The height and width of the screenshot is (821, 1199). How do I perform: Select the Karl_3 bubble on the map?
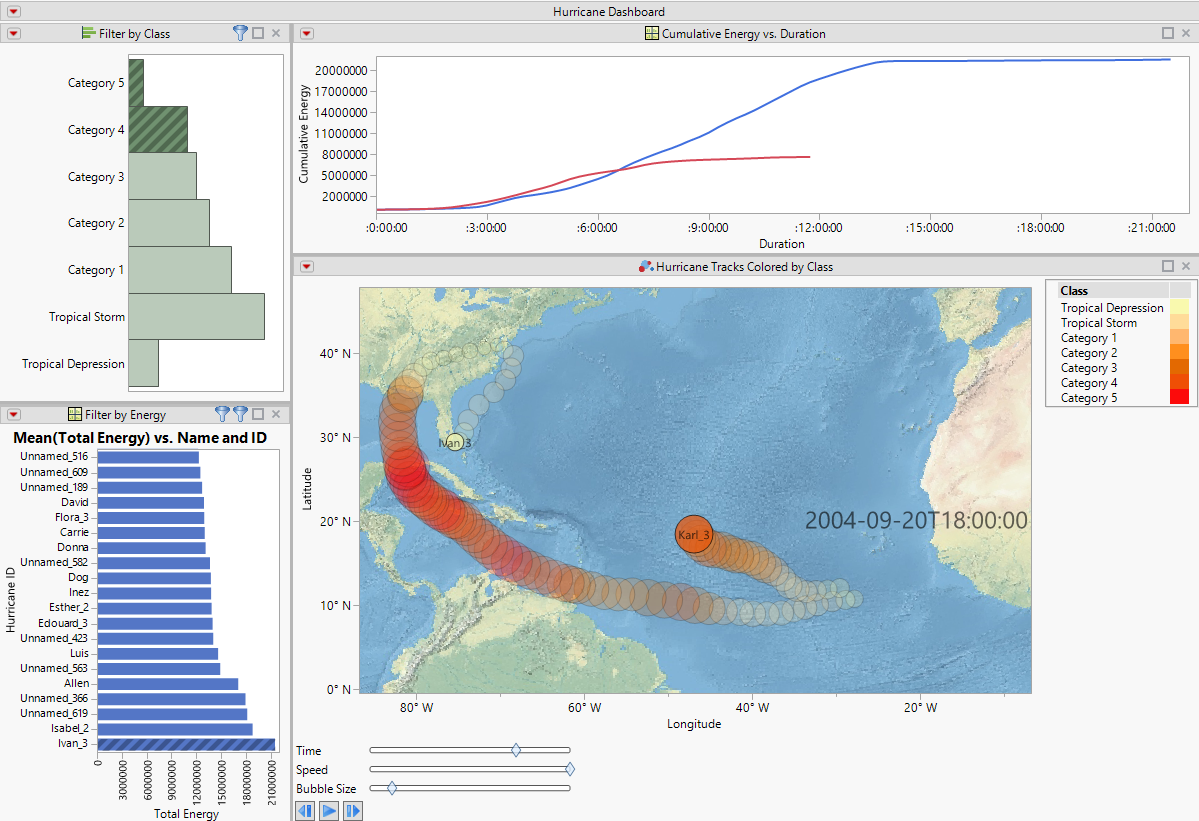[x=694, y=535]
